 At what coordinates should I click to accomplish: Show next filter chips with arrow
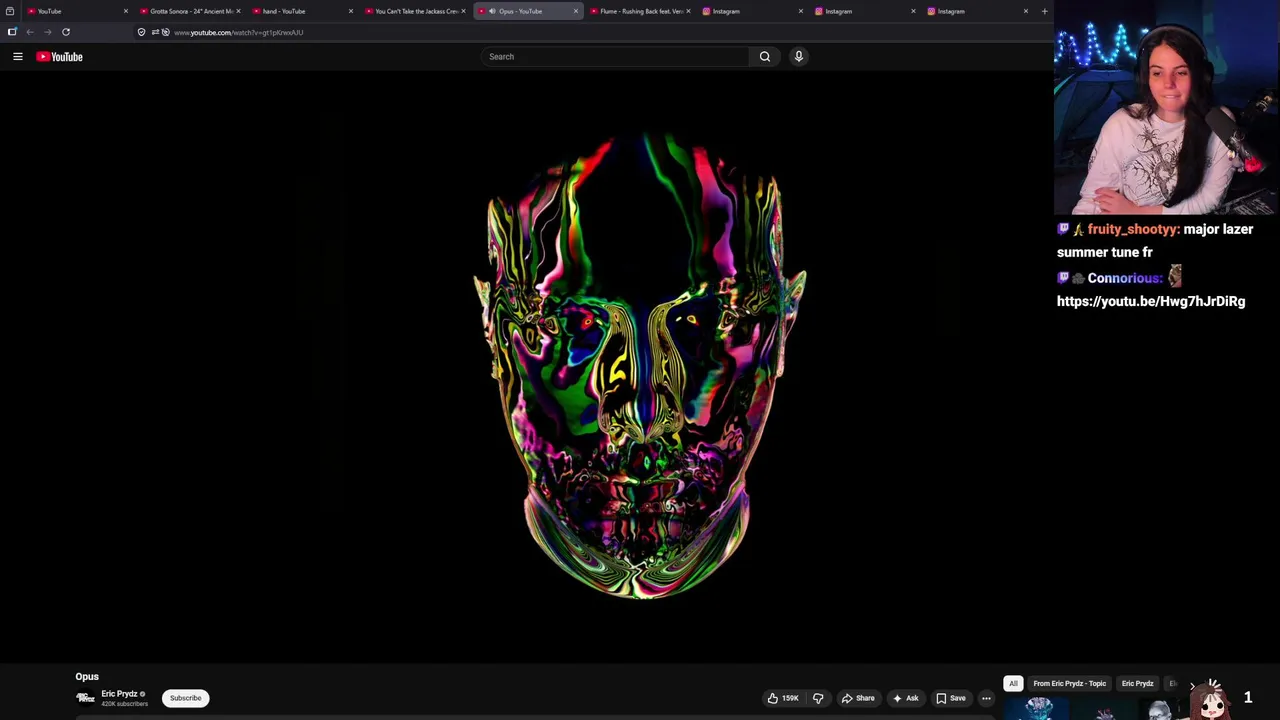click(x=1192, y=684)
